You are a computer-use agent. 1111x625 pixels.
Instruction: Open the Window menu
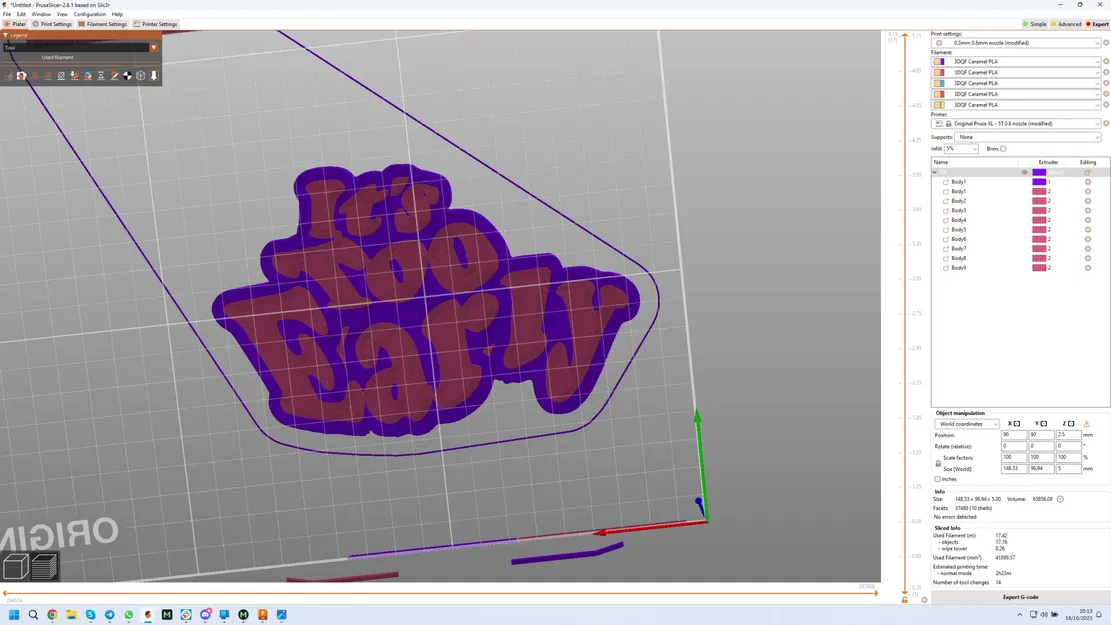point(41,14)
